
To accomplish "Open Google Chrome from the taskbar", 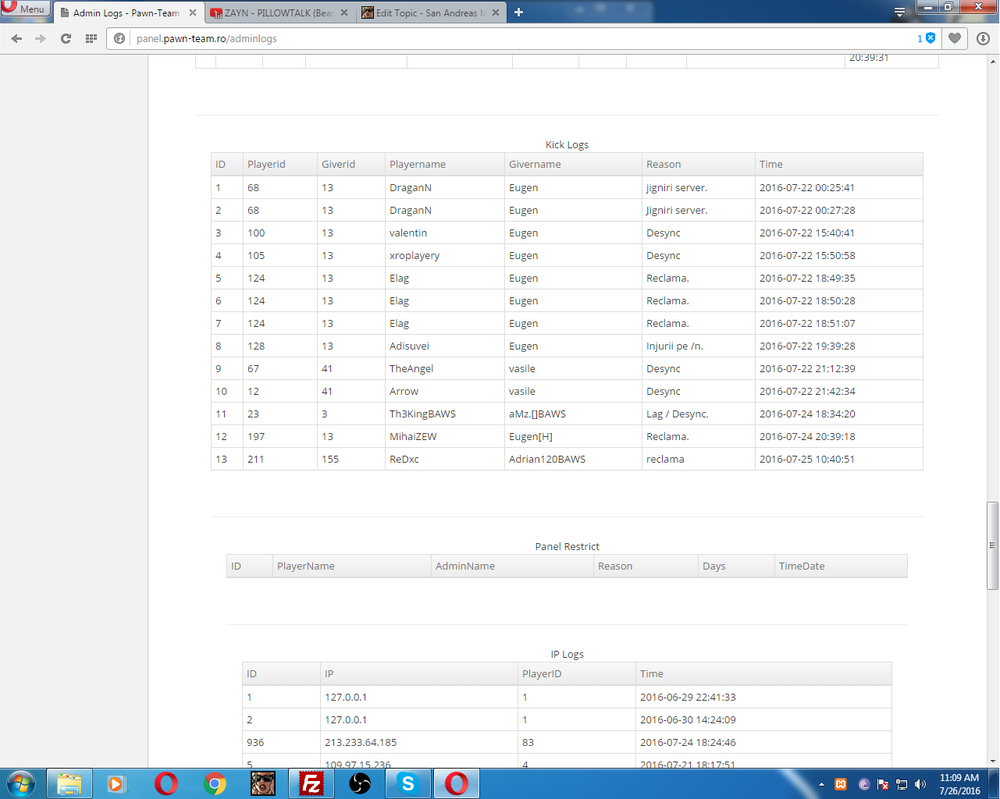I will [x=214, y=784].
